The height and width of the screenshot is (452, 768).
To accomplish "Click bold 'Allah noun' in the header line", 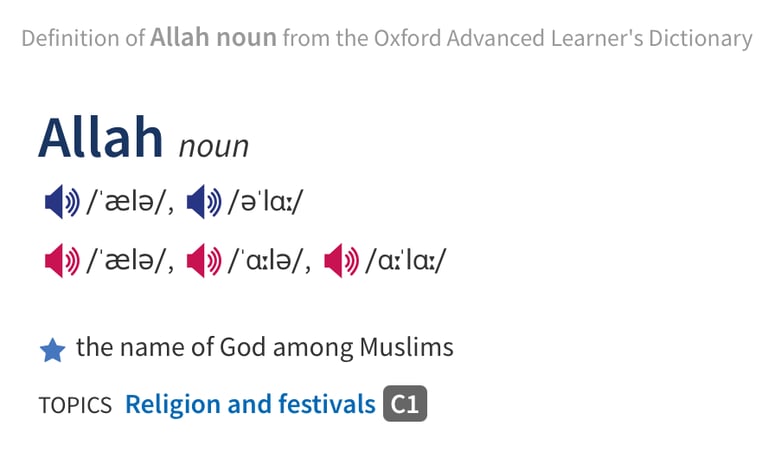I will tap(214, 37).
